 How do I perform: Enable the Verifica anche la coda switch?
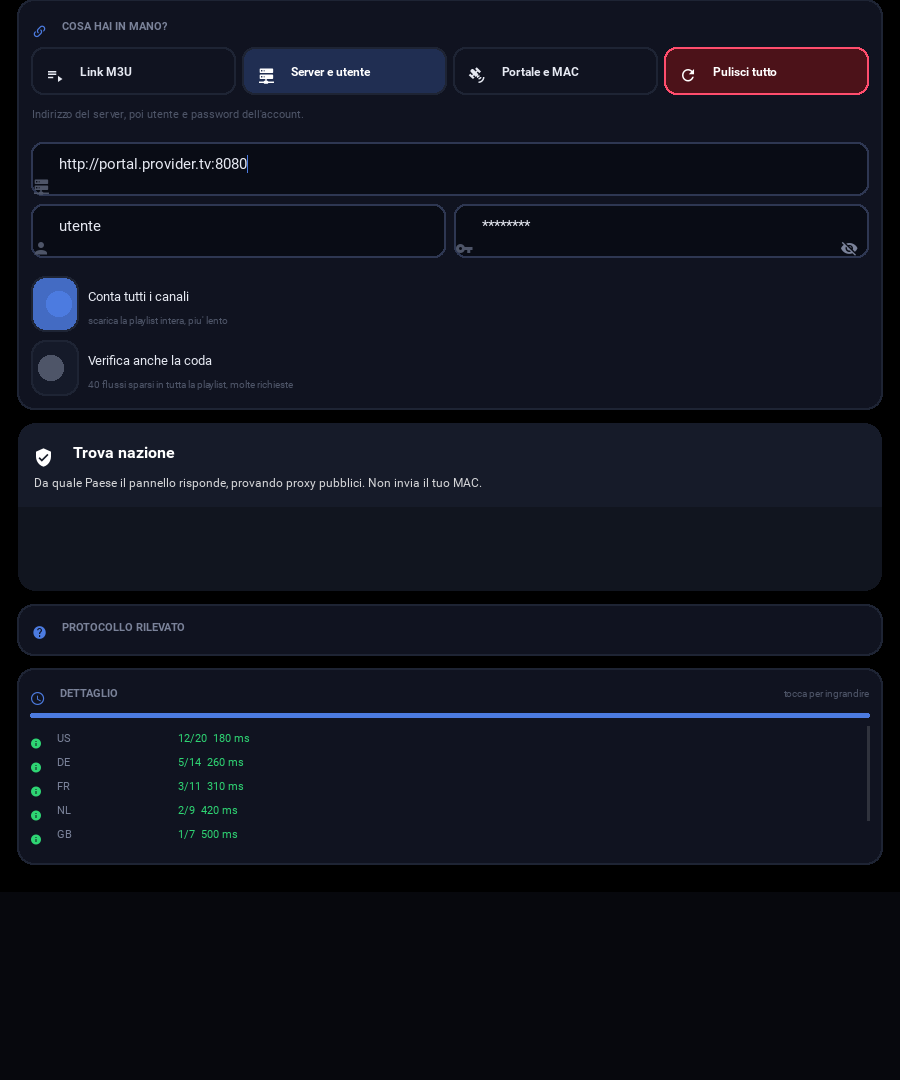coord(55,368)
